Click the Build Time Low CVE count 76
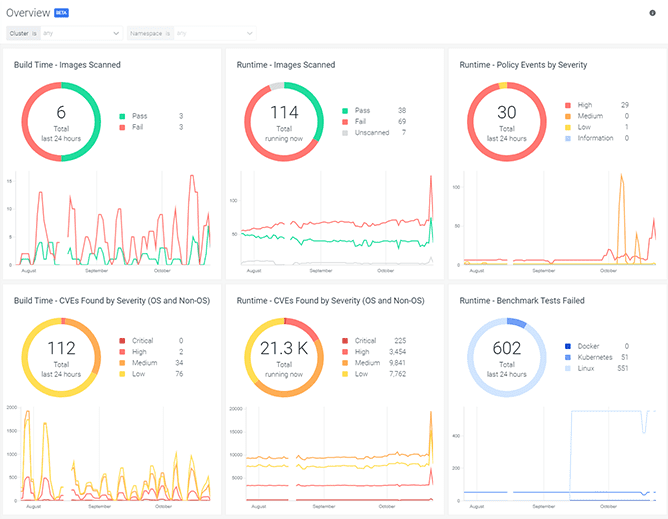The height and width of the screenshot is (519, 668). (x=179, y=374)
